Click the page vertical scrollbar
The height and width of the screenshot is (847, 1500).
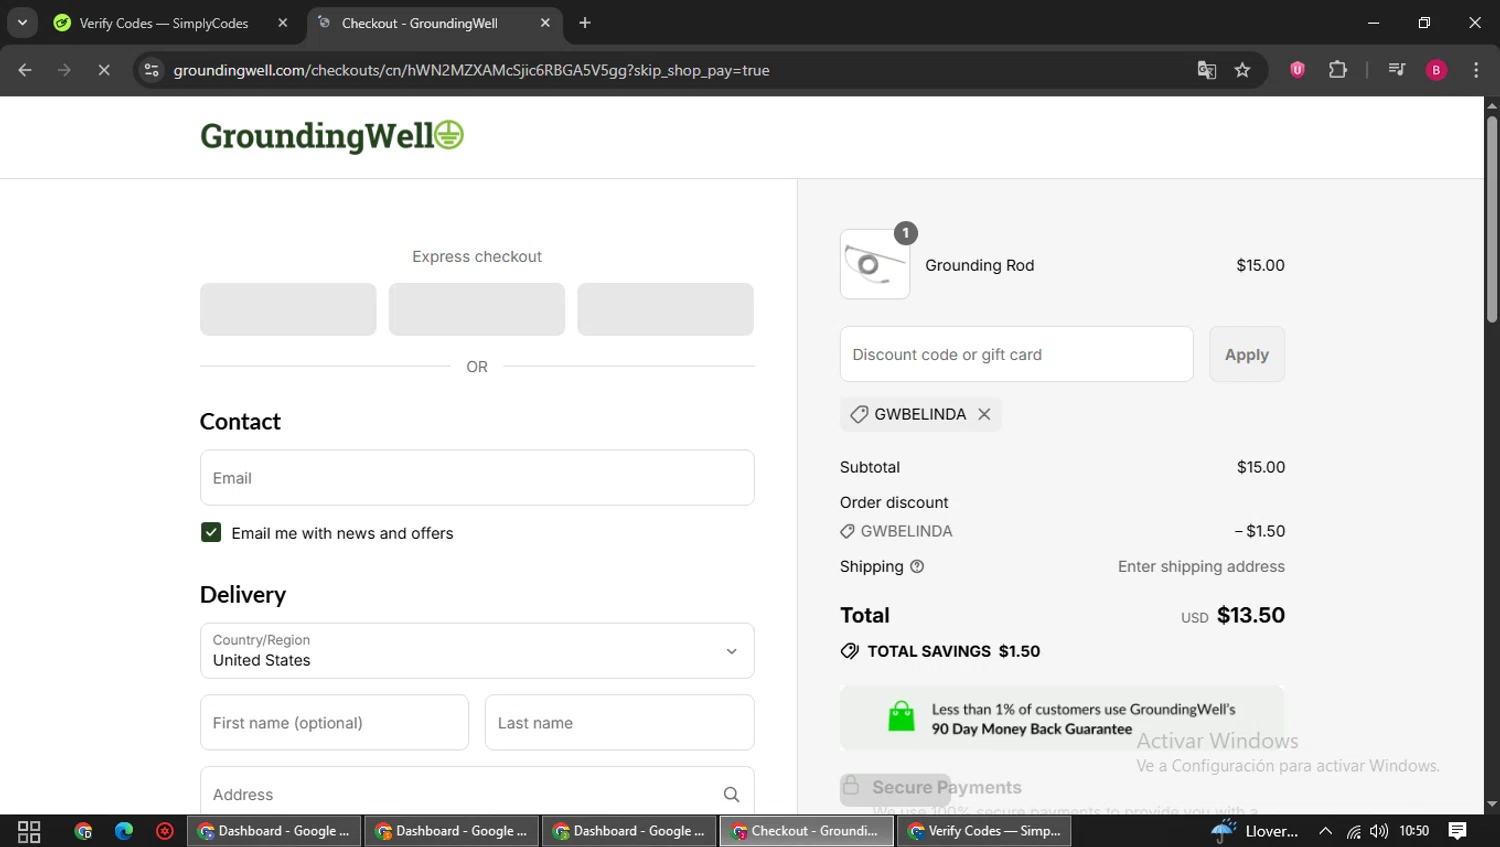(1491, 219)
